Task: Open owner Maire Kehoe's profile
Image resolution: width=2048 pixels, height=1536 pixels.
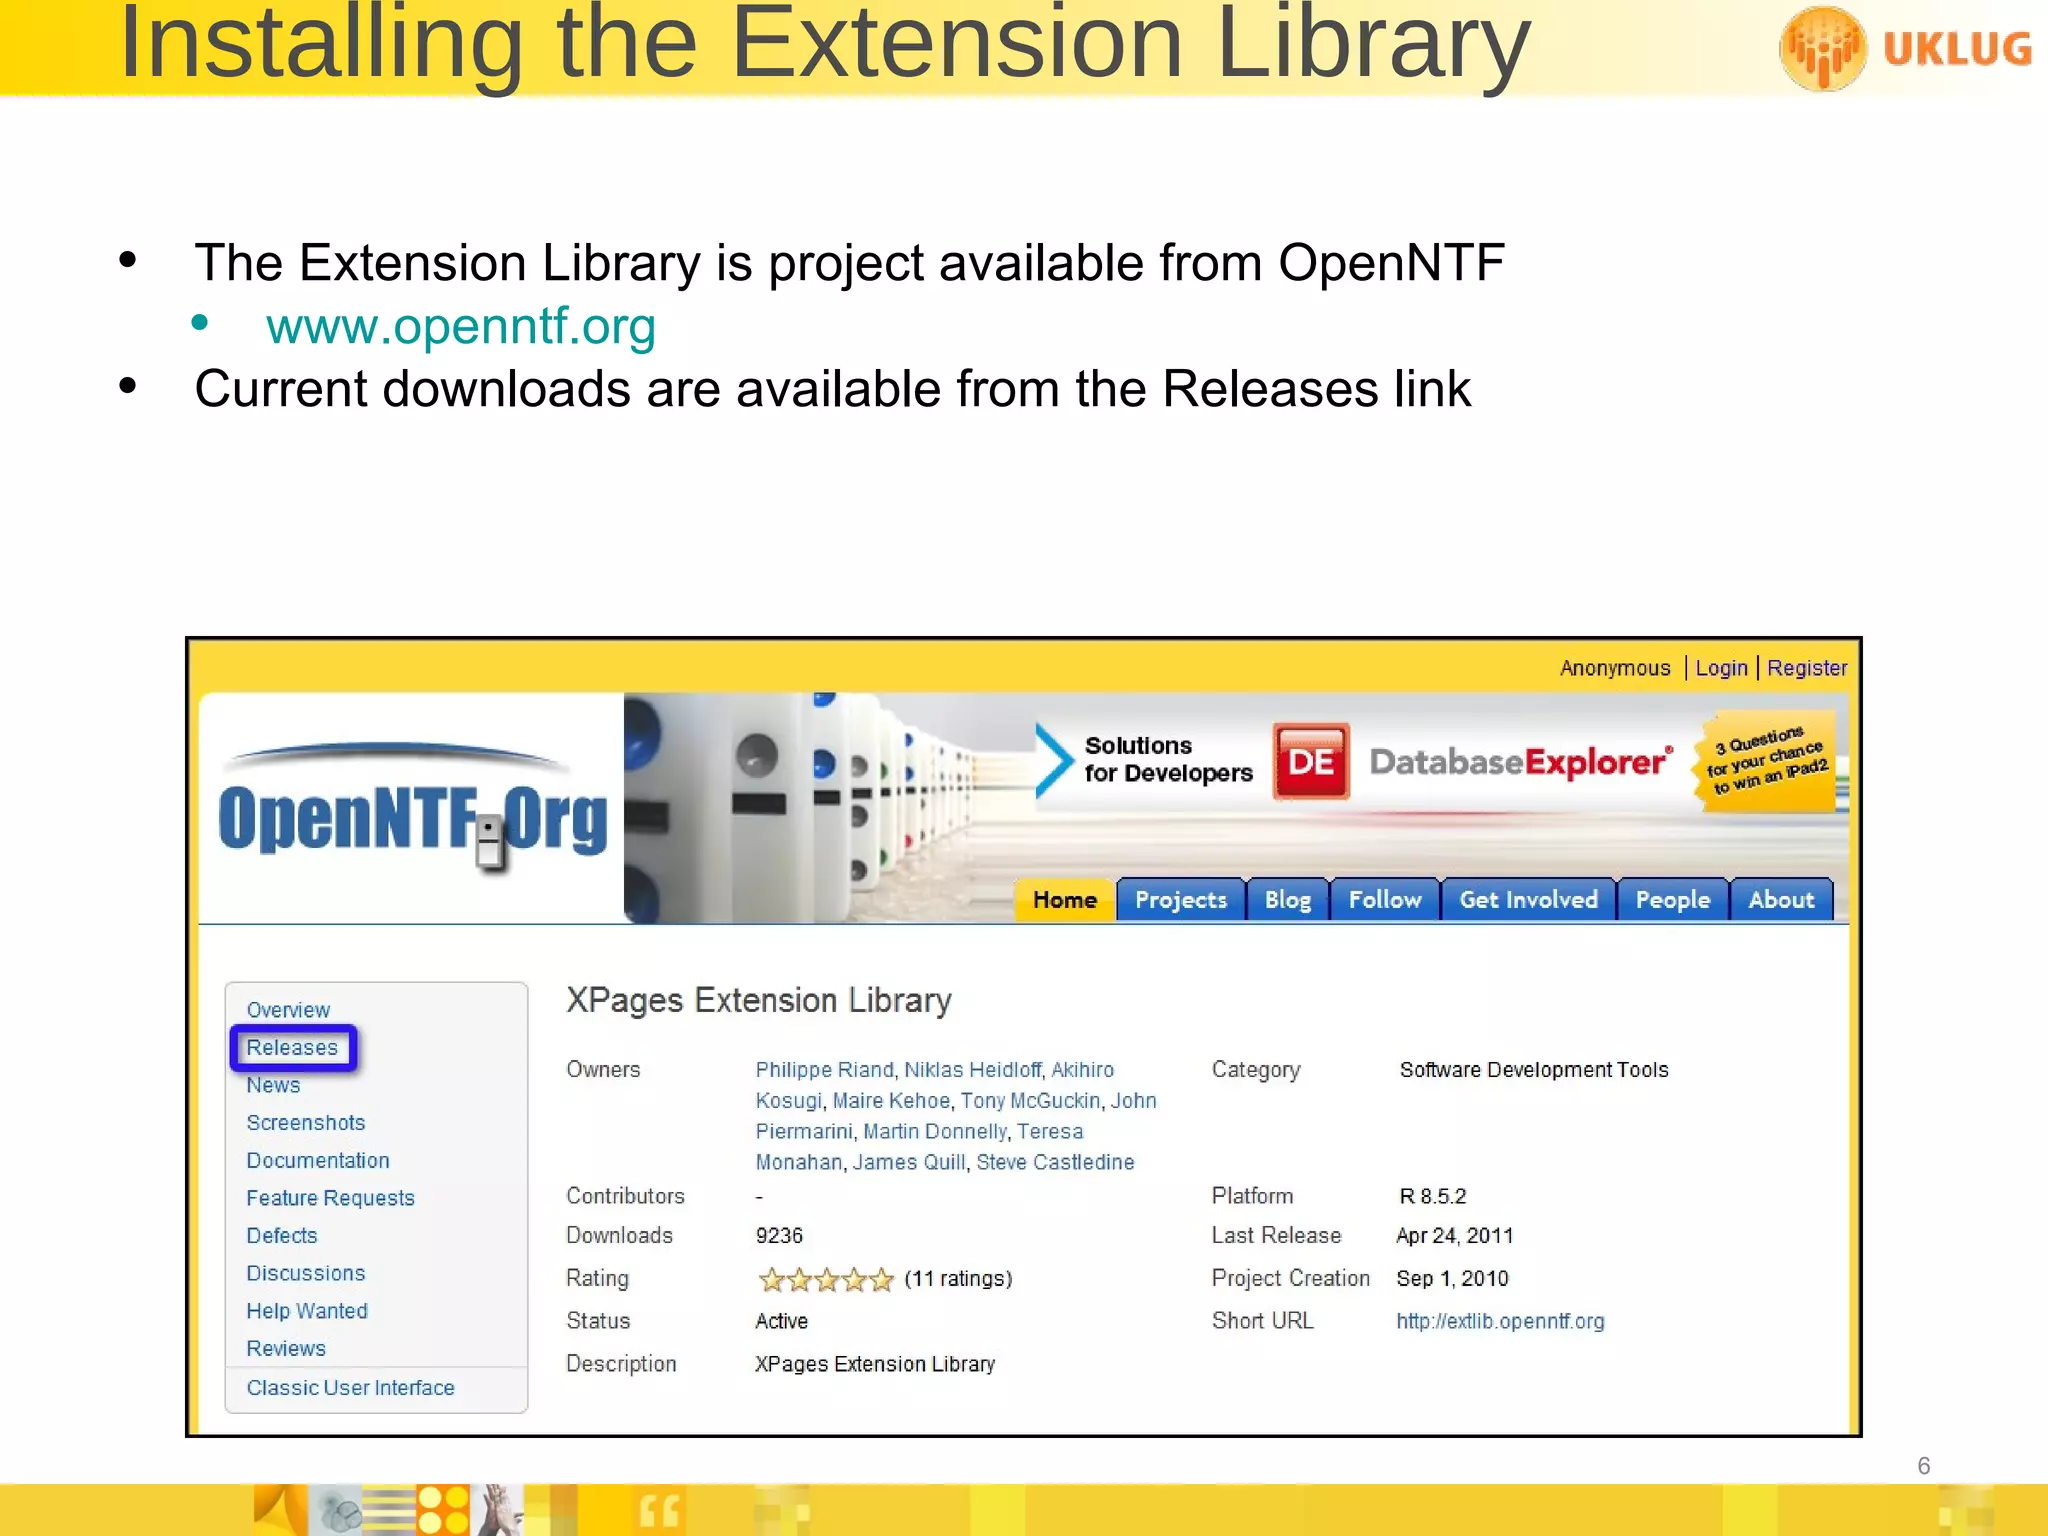Action: 891,1101
